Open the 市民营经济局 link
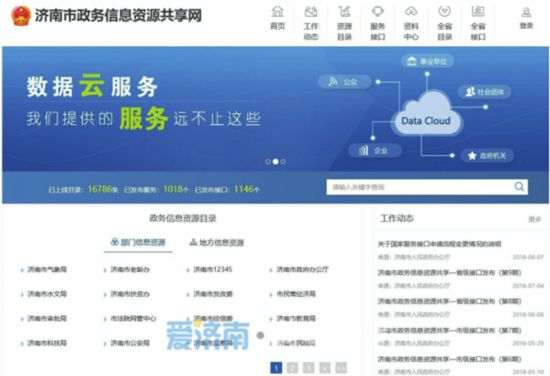Image resolution: width=550 pixels, height=376 pixels. click(296, 294)
